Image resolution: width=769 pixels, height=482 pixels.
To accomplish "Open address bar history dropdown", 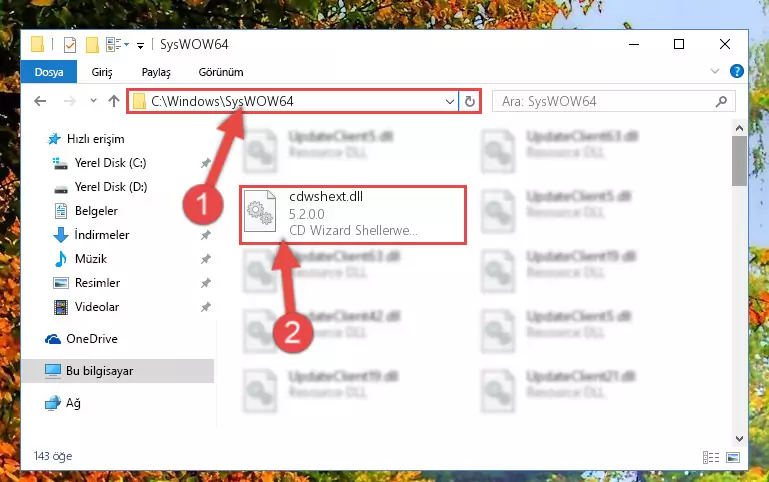I will [449, 101].
